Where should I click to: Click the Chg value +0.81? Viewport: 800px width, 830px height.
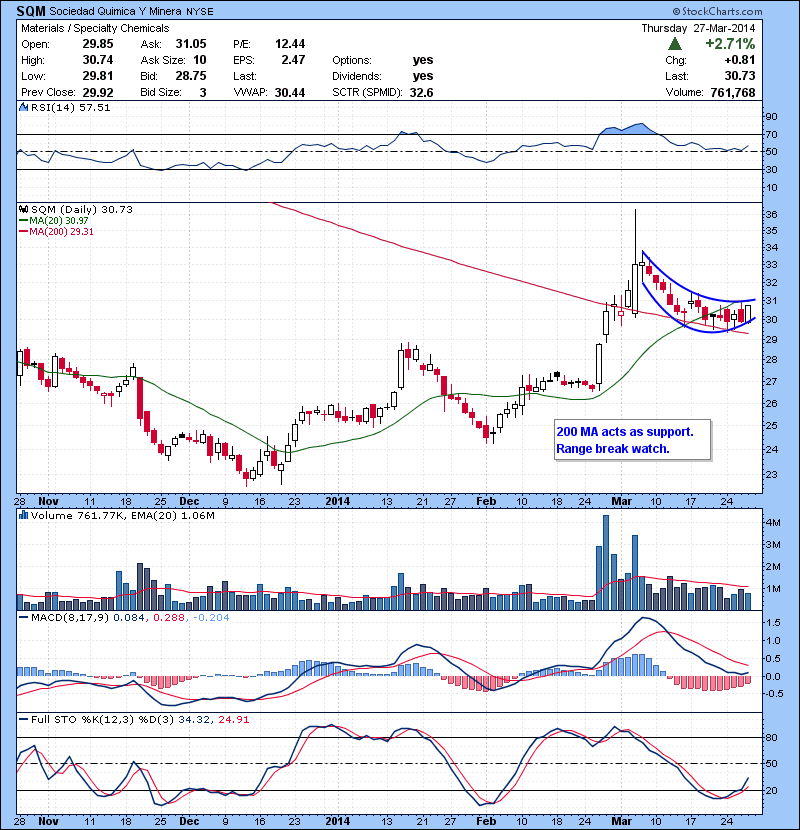coord(740,60)
